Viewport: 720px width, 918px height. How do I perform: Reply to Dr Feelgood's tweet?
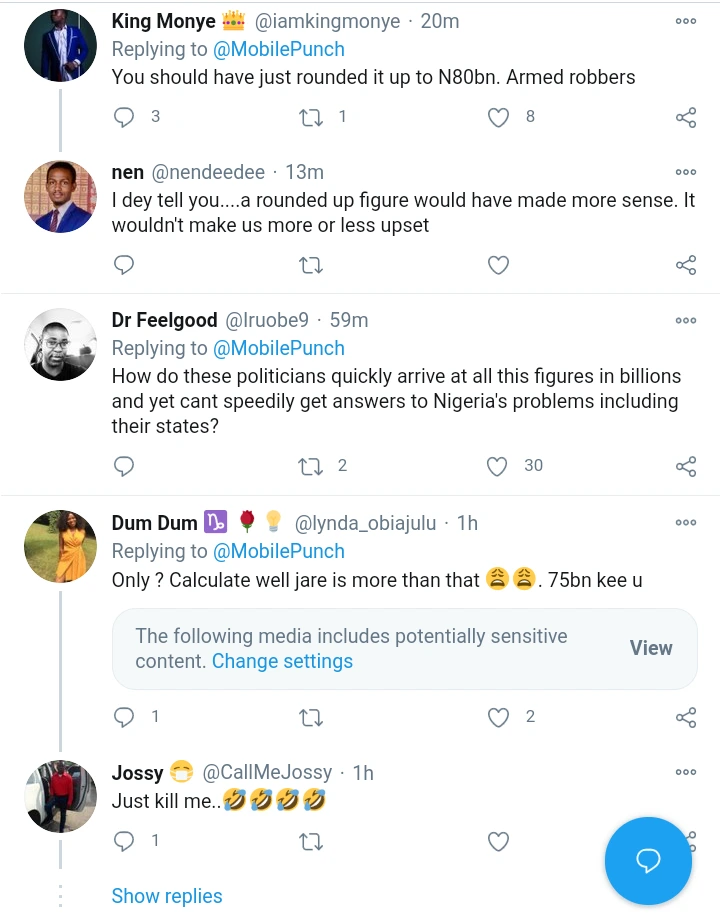coord(124,466)
